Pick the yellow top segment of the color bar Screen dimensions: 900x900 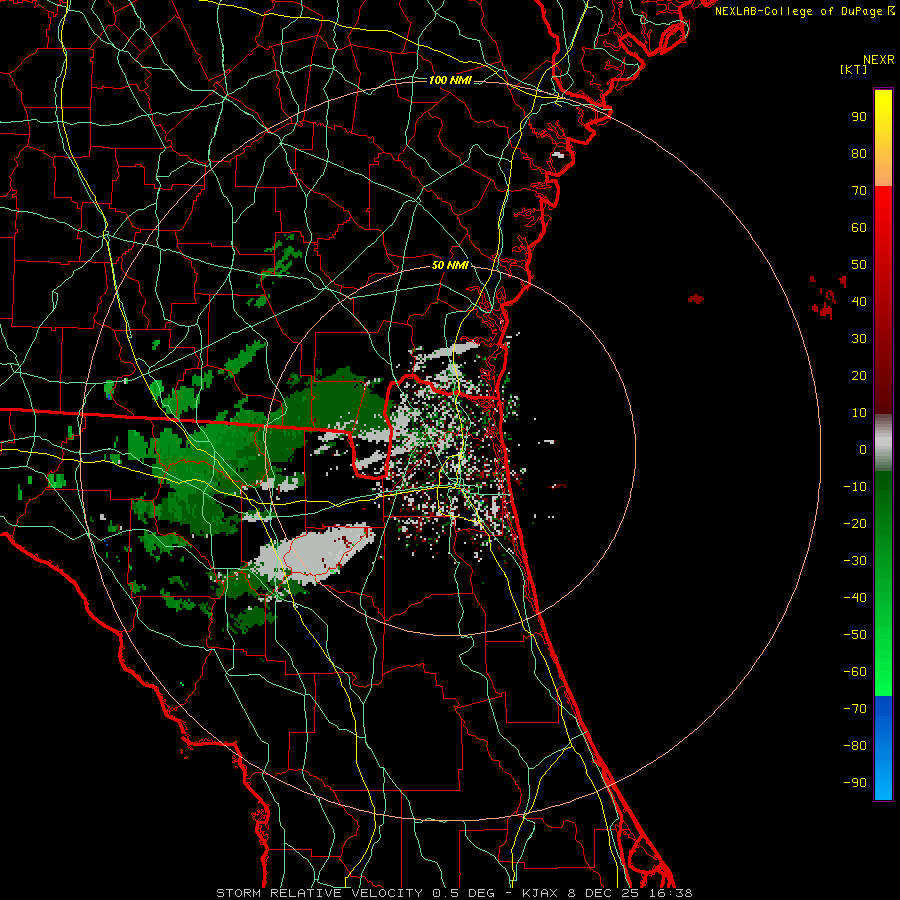(883, 138)
